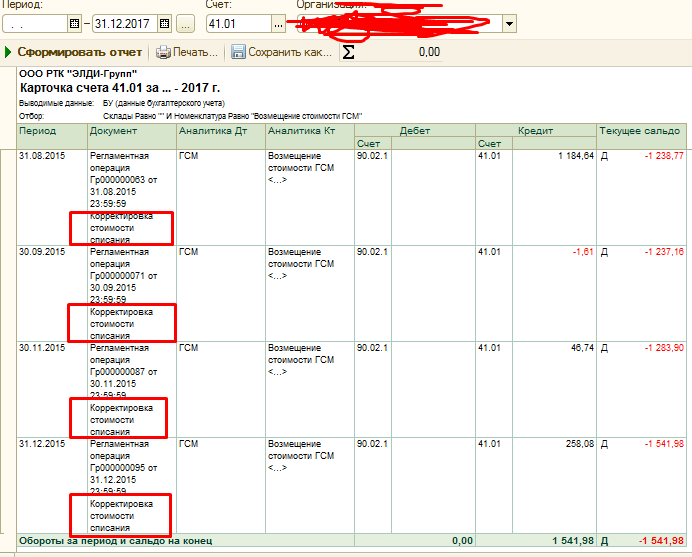Click the Текущее сальдо column header
The height and width of the screenshot is (557, 692).
[641, 131]
